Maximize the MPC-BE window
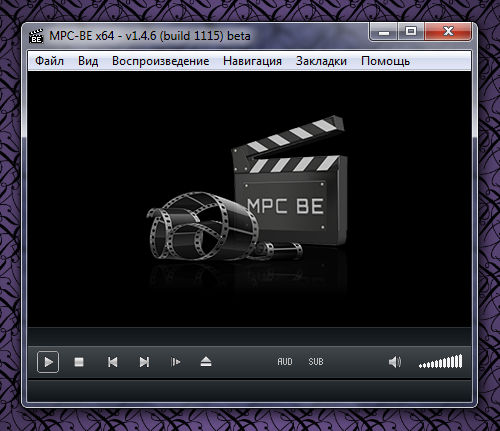The height and width of the screenshot is (431, 500). click(411, 32)
